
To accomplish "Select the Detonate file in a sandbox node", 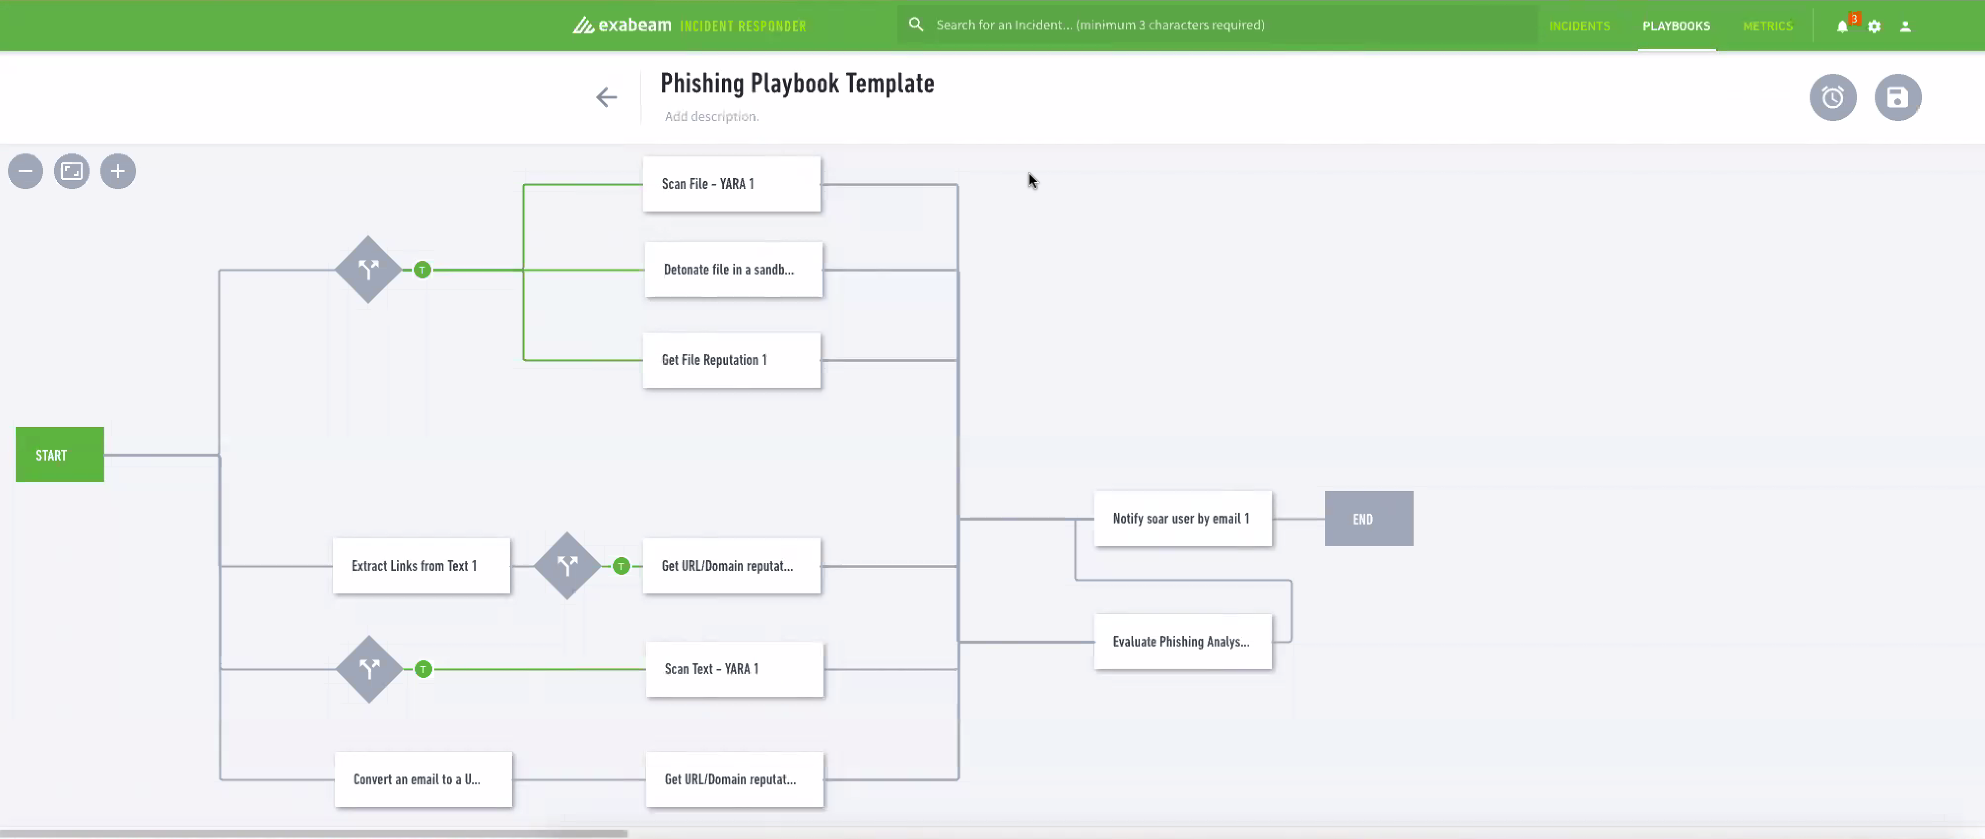I will 733,270.
